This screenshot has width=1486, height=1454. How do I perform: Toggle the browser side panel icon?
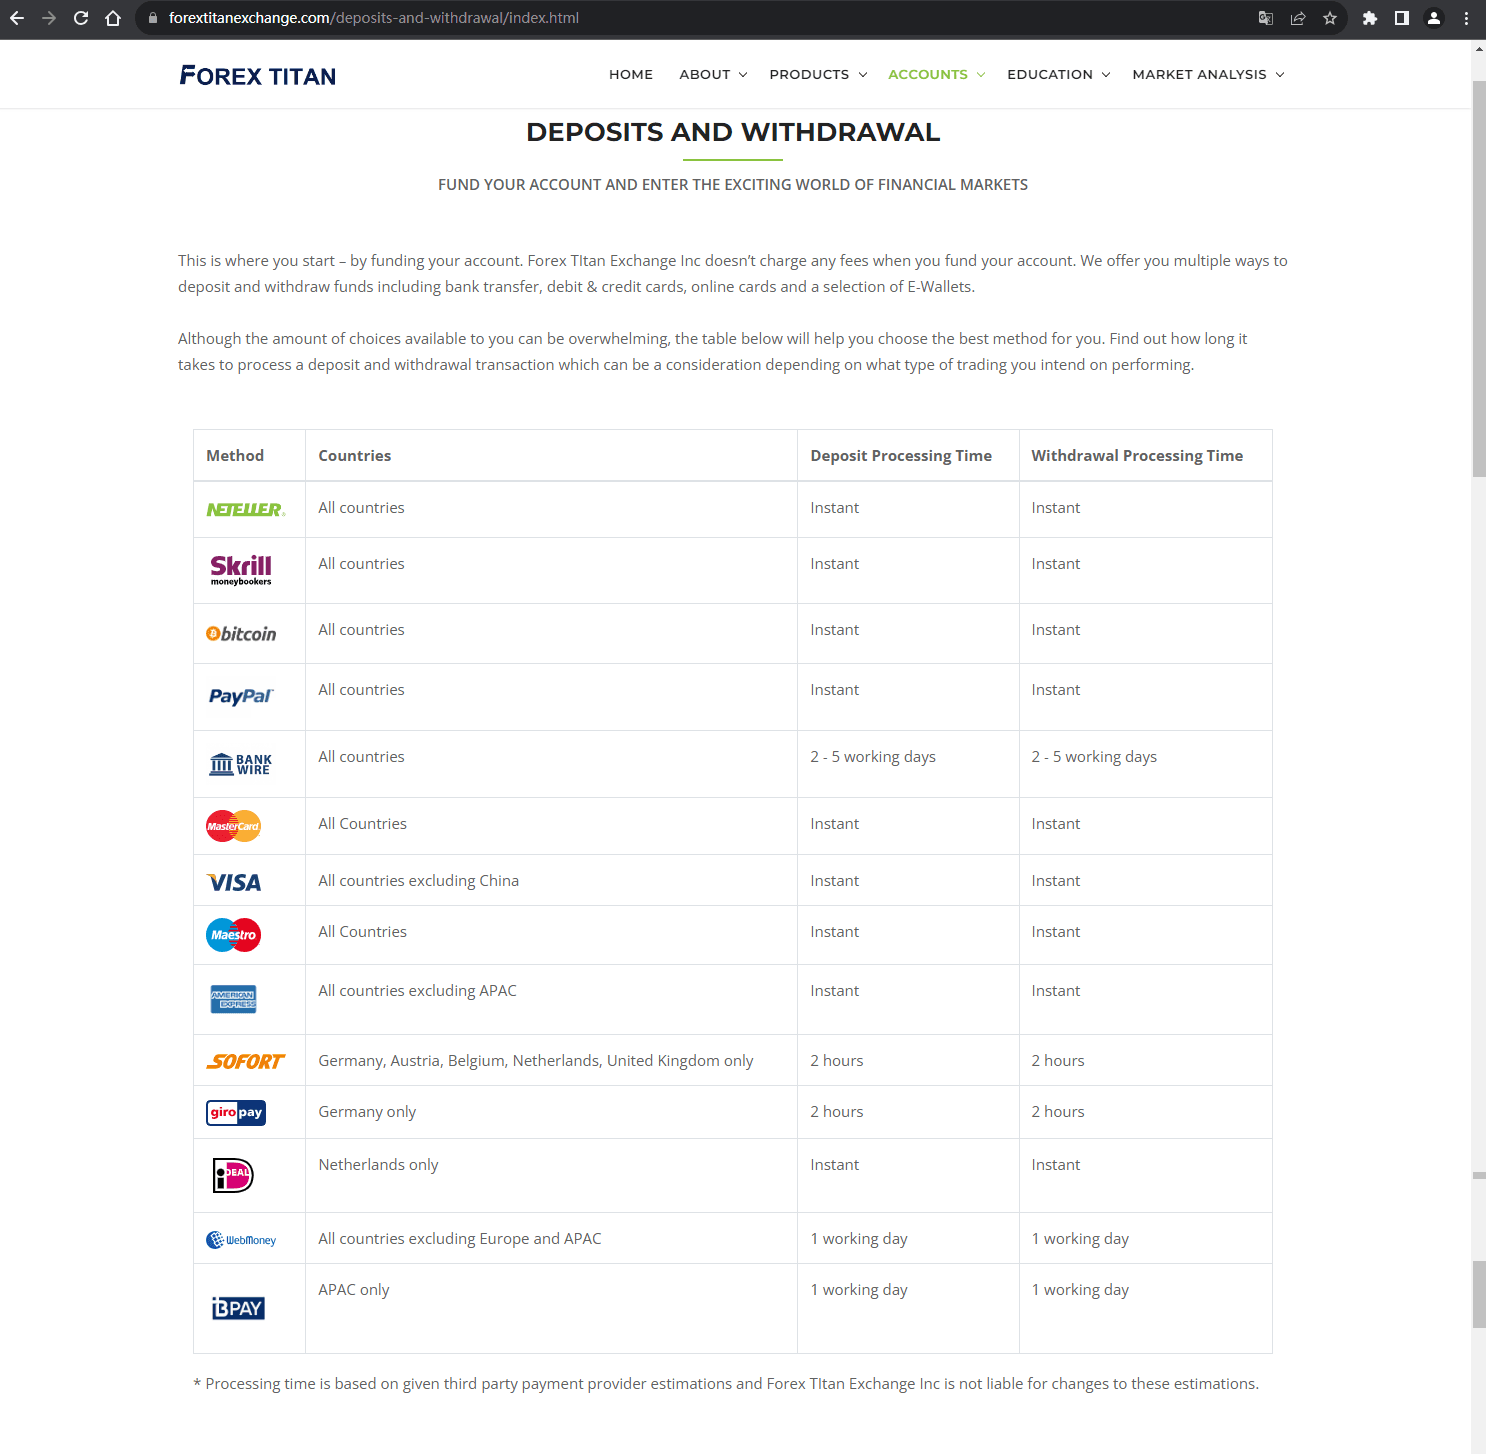[1402, 18]
